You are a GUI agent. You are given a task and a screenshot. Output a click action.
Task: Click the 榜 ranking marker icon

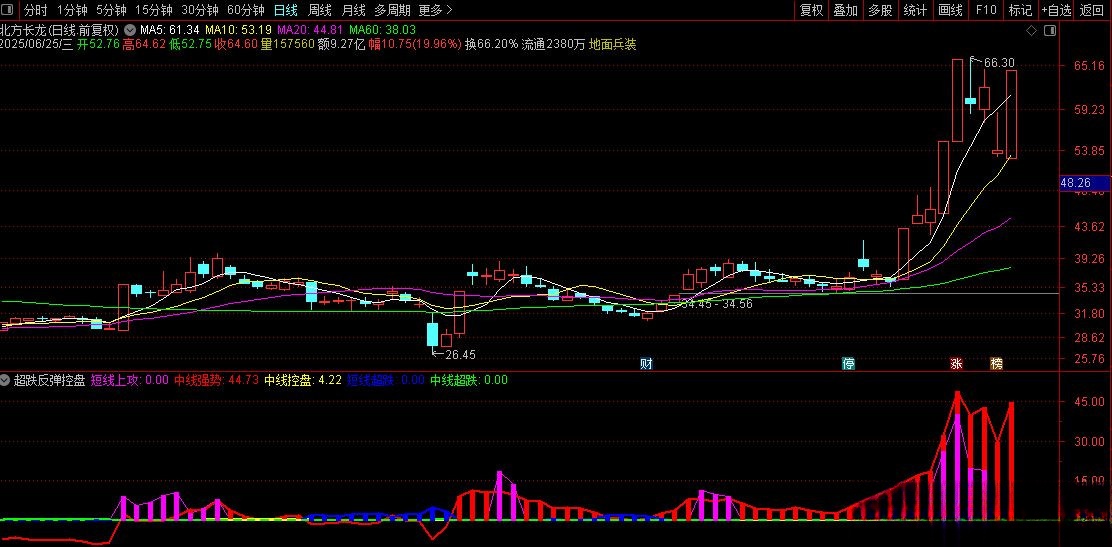point(996,363)
